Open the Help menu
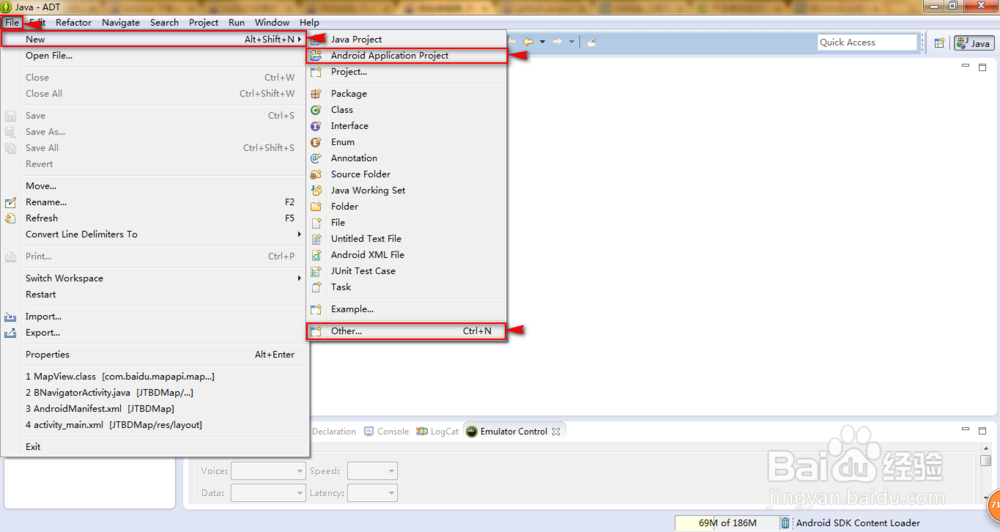Image resolution: width=1000 pixels, height=532 pixels. 309,22
